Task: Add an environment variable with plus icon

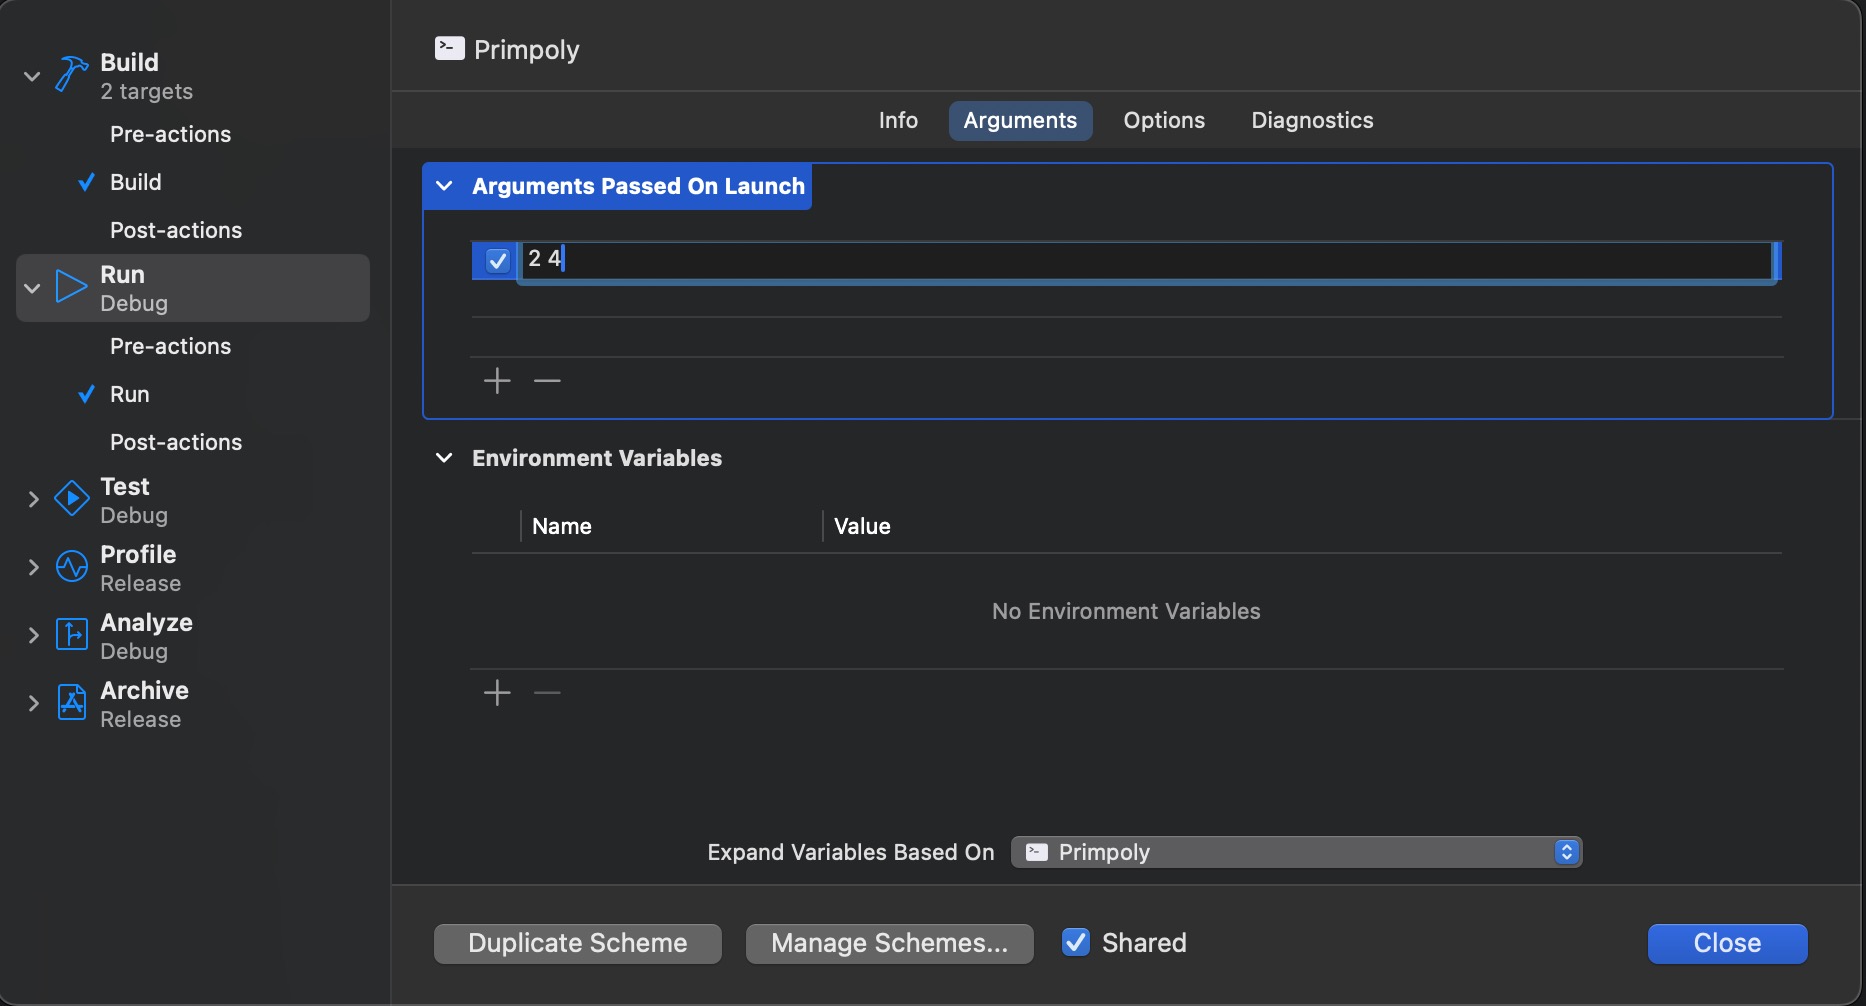Action: click(x=497, y=693)
